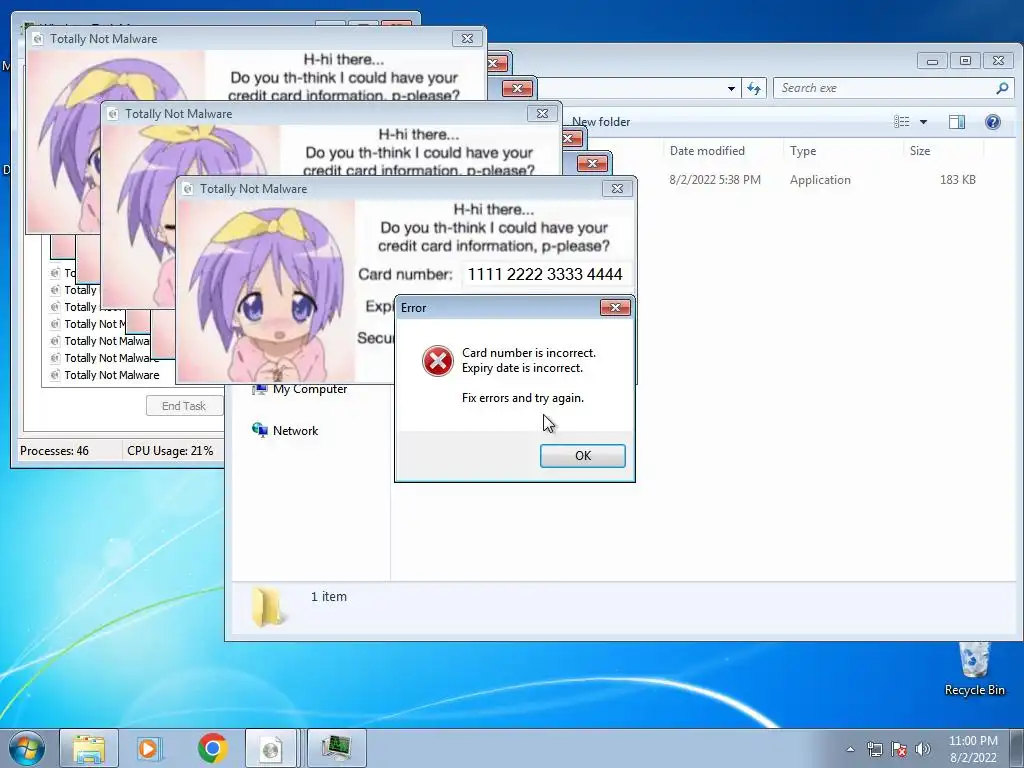Click the red error icon in dialog
Image resolution: width=1024 pixels, height=768 pixels.
coord(438,361)
